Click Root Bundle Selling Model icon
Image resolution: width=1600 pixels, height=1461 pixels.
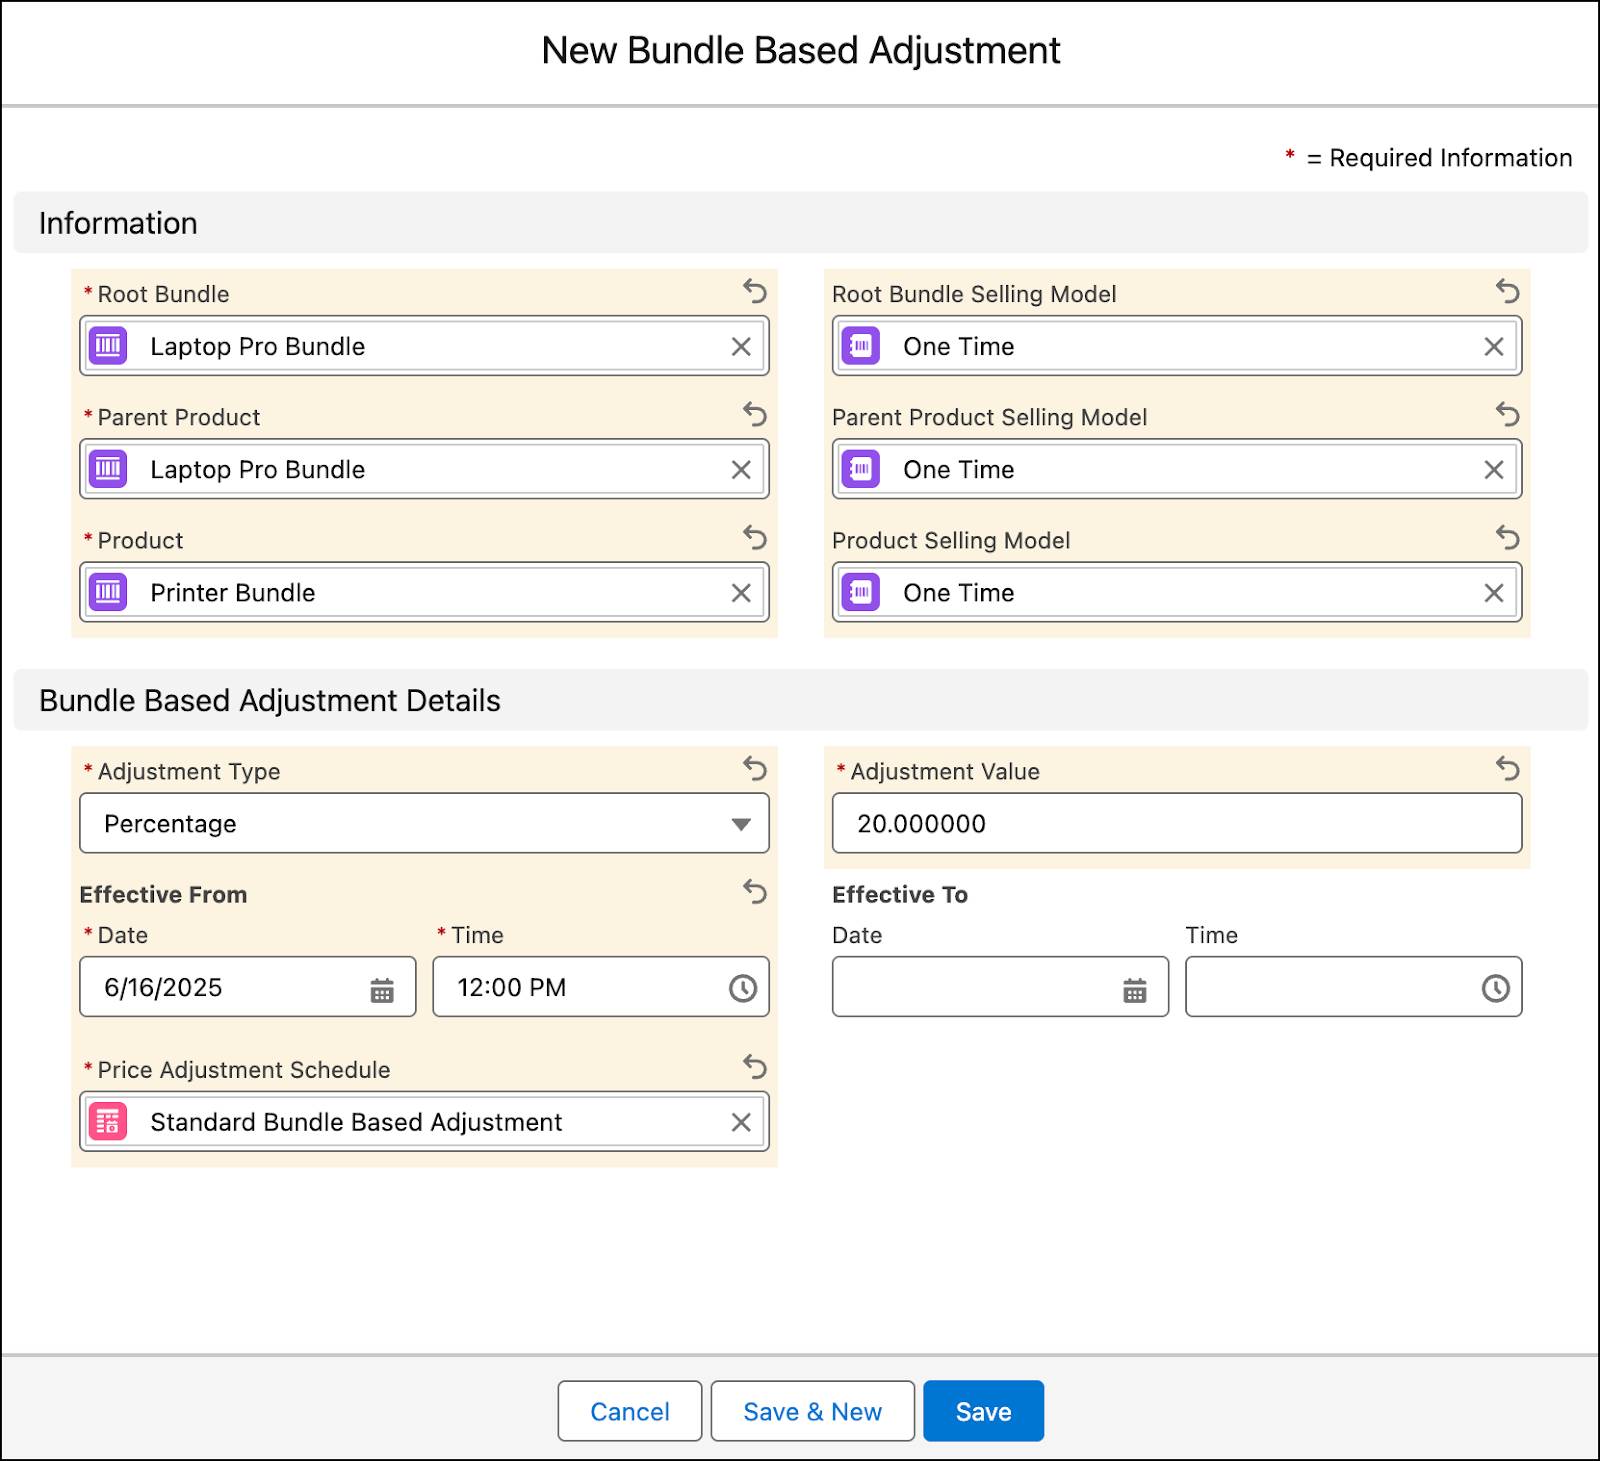coord(861,346)
